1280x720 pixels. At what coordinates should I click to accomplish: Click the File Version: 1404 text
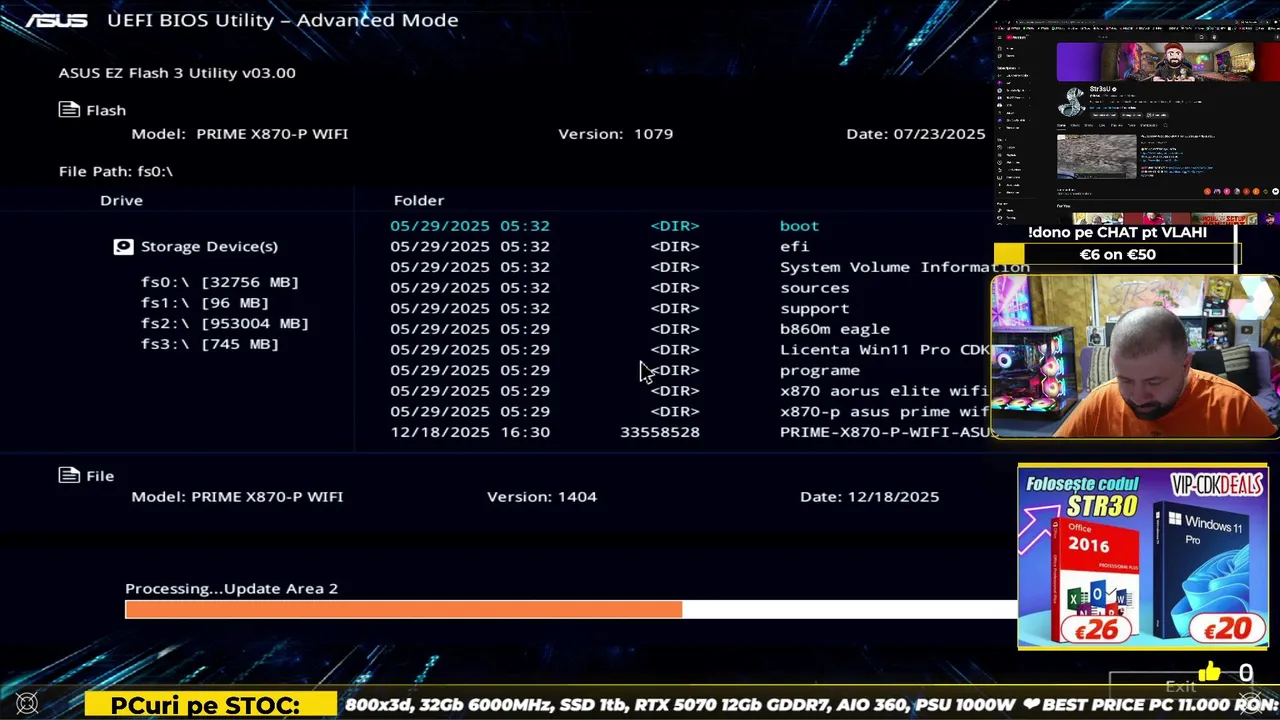point(542,496)
